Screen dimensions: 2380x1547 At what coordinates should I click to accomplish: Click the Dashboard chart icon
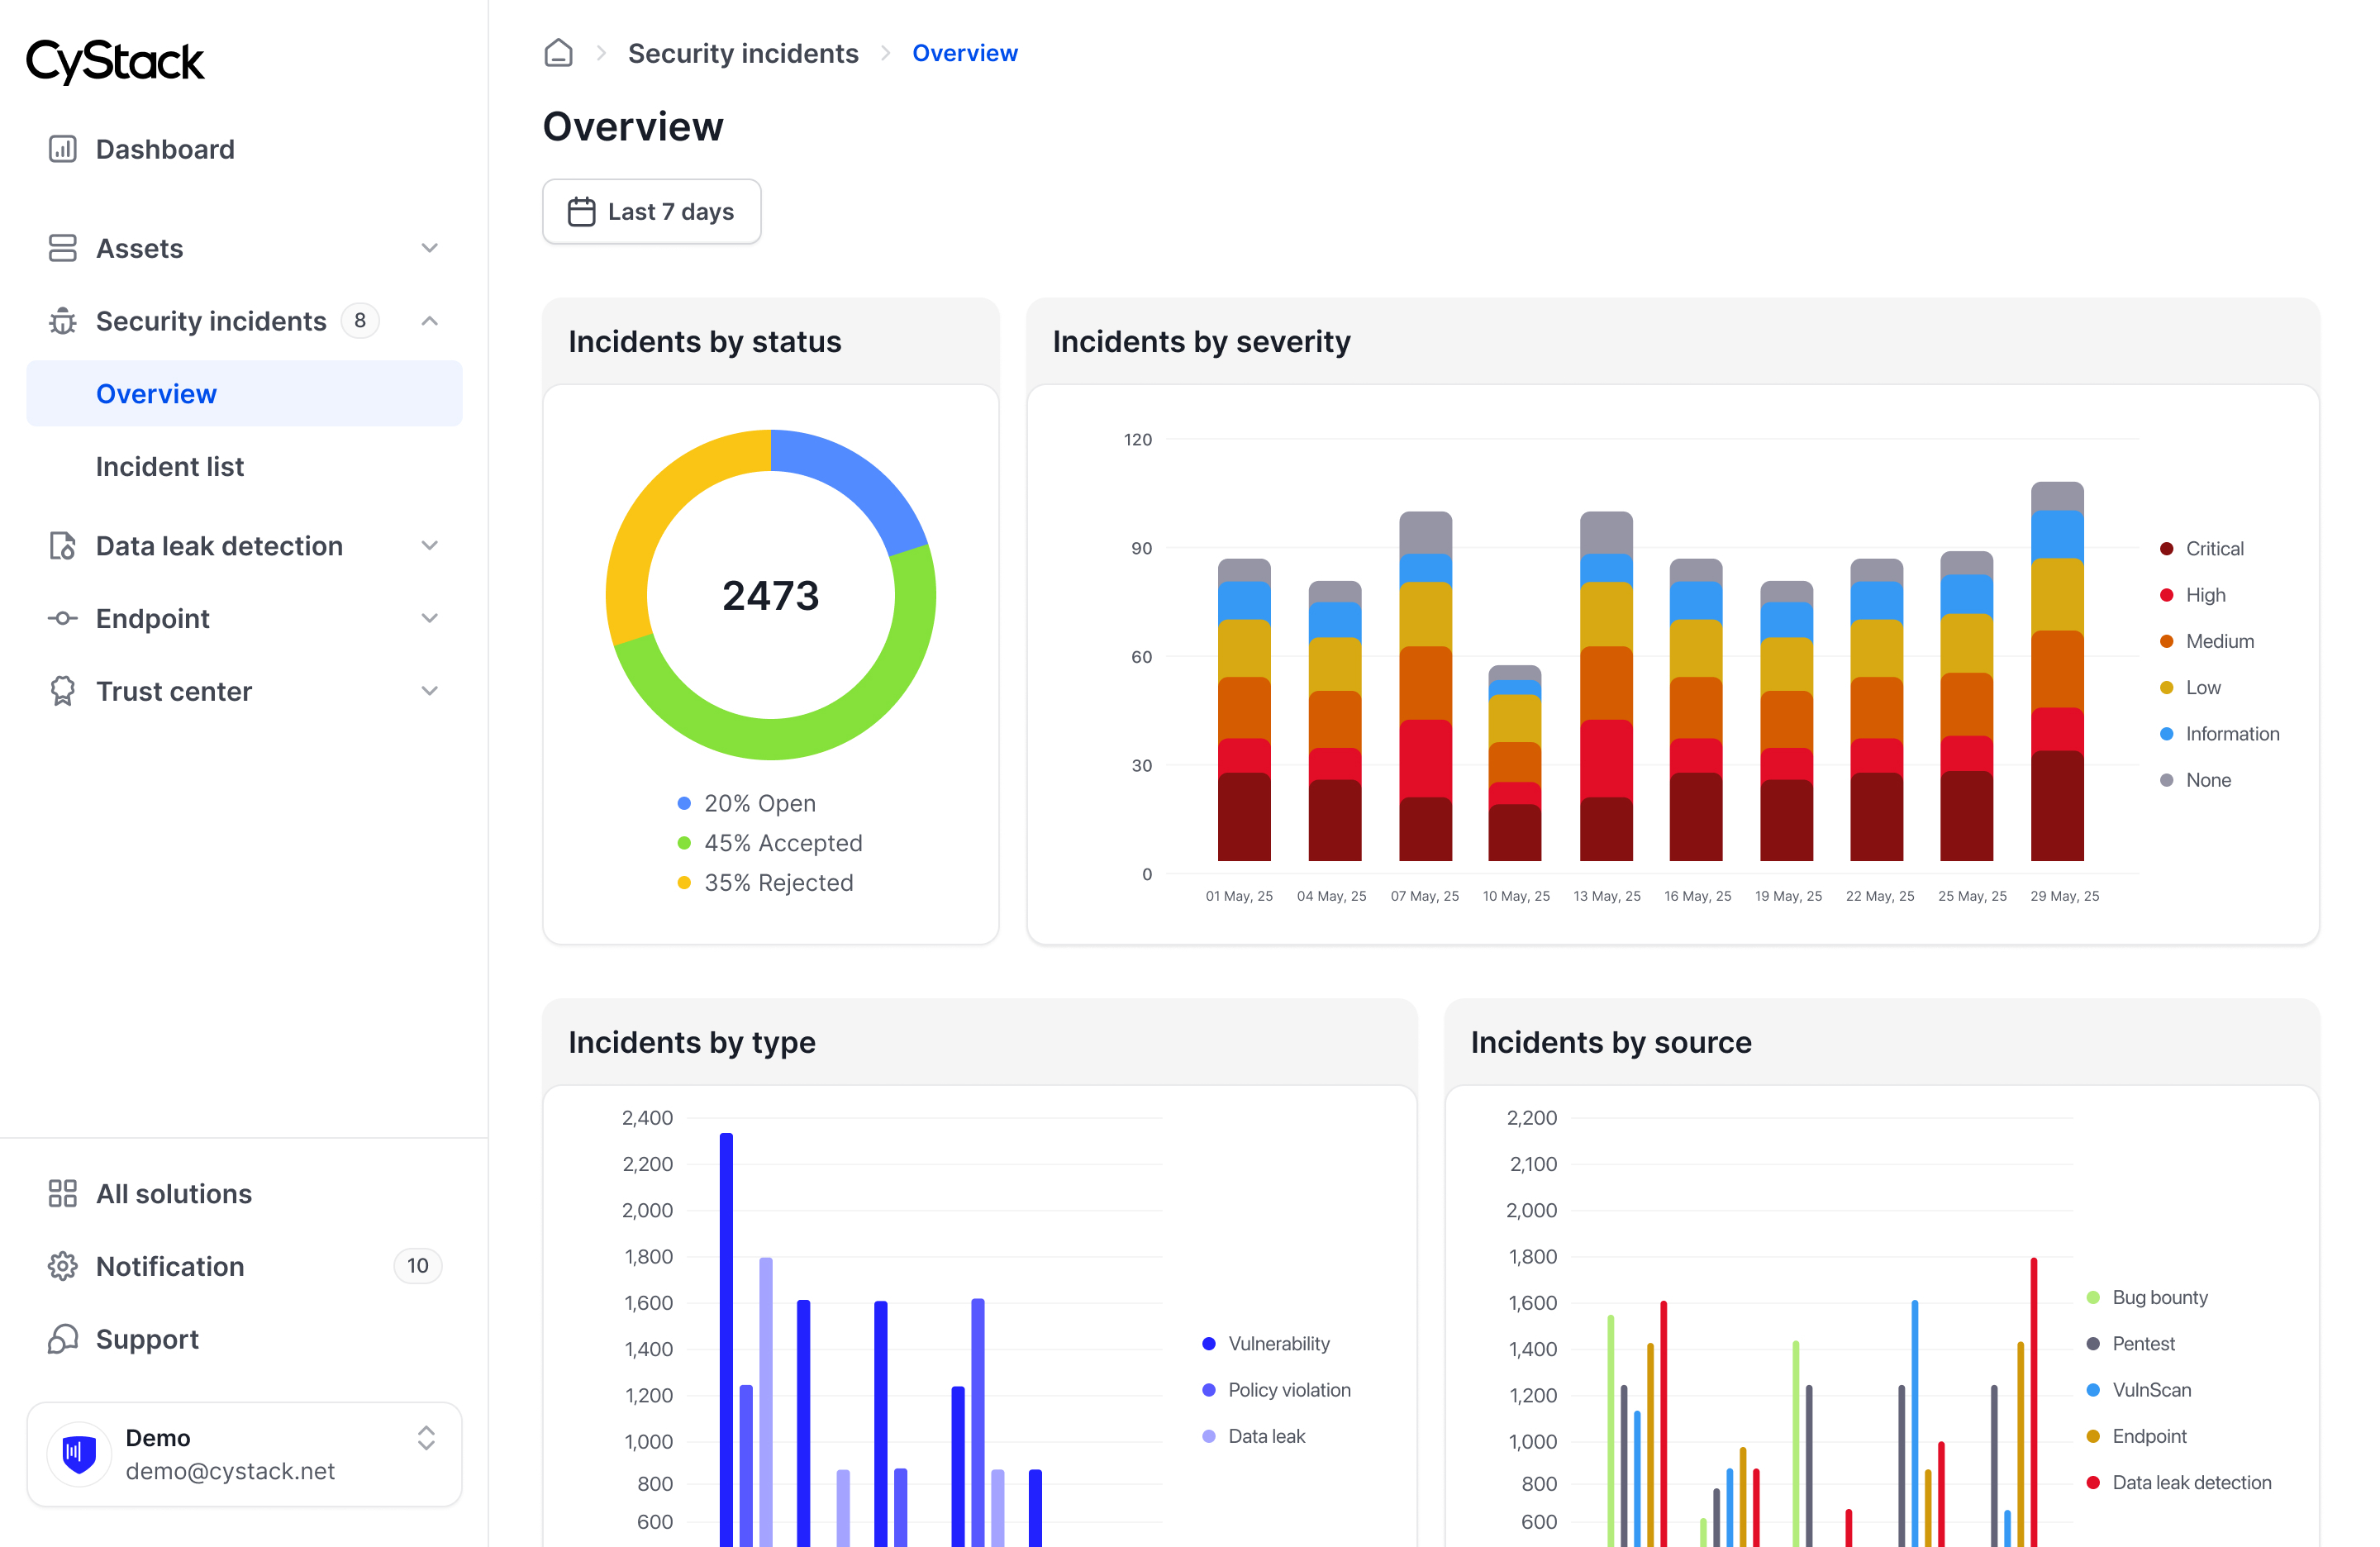coord(62,149)
